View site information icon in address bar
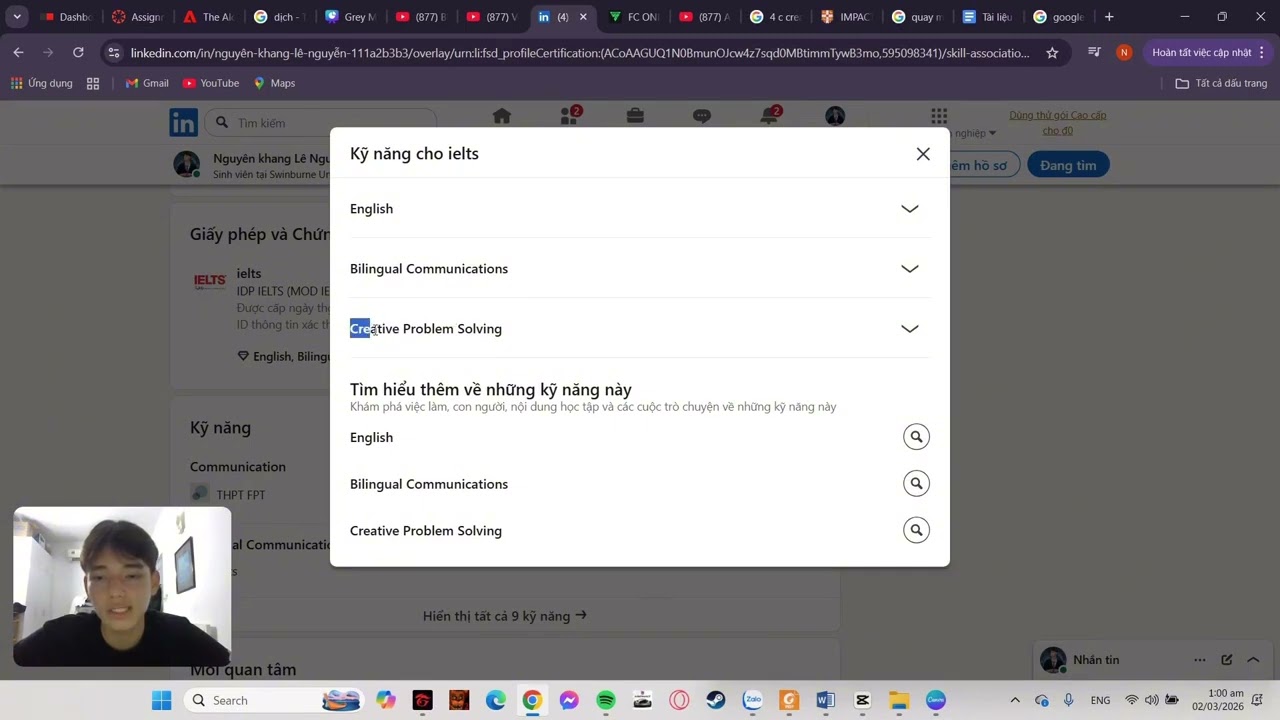 114,53
